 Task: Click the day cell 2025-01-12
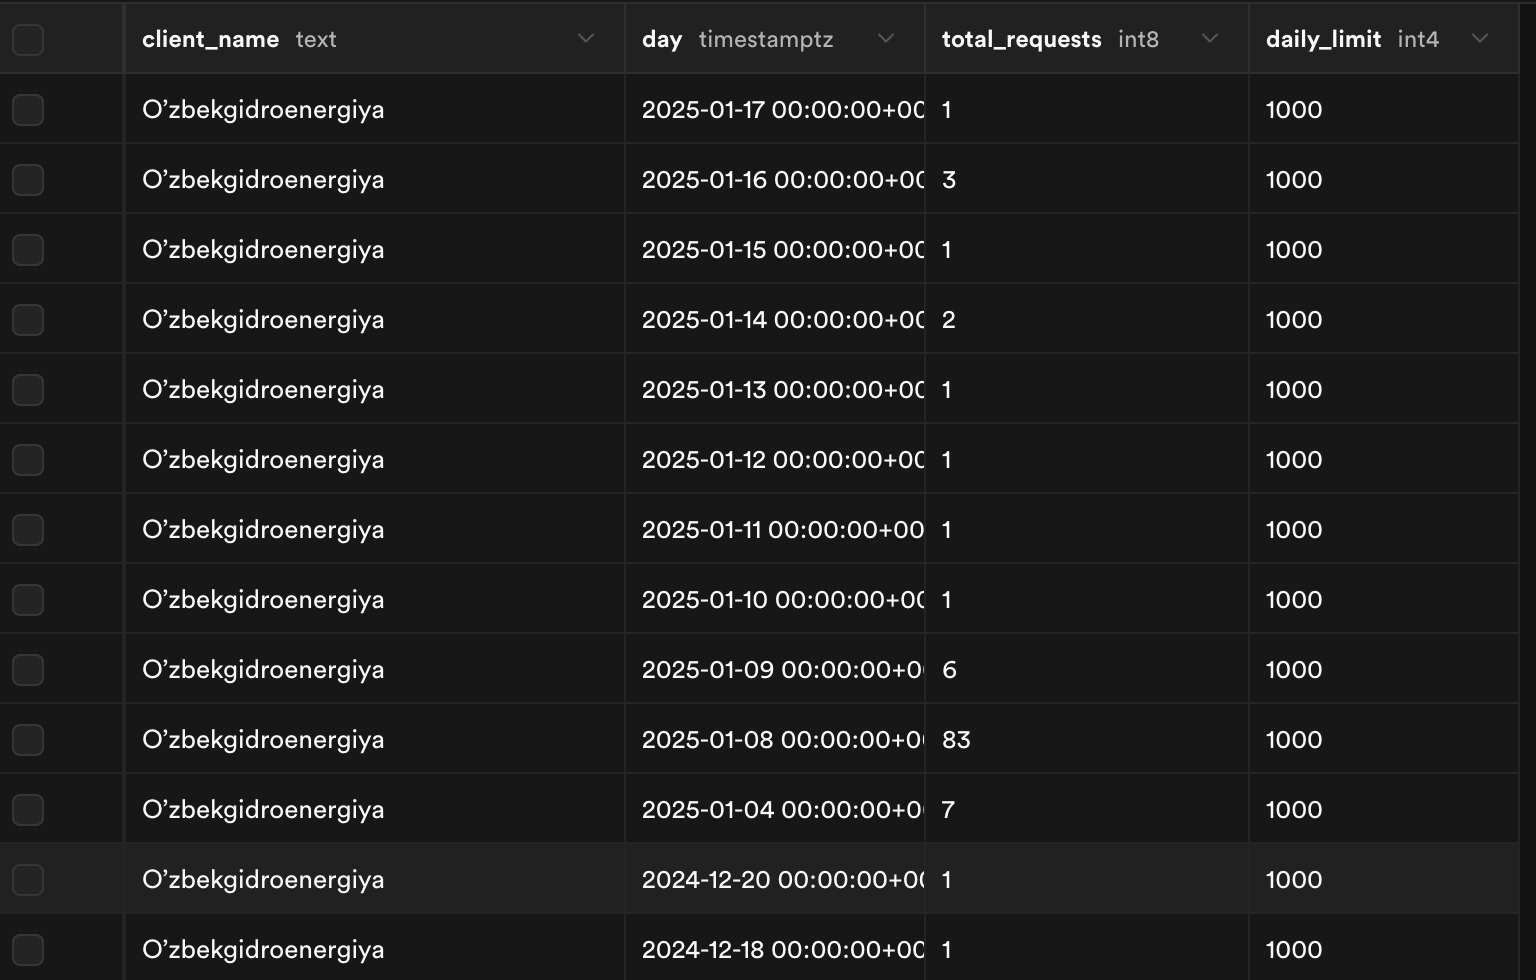775,459
